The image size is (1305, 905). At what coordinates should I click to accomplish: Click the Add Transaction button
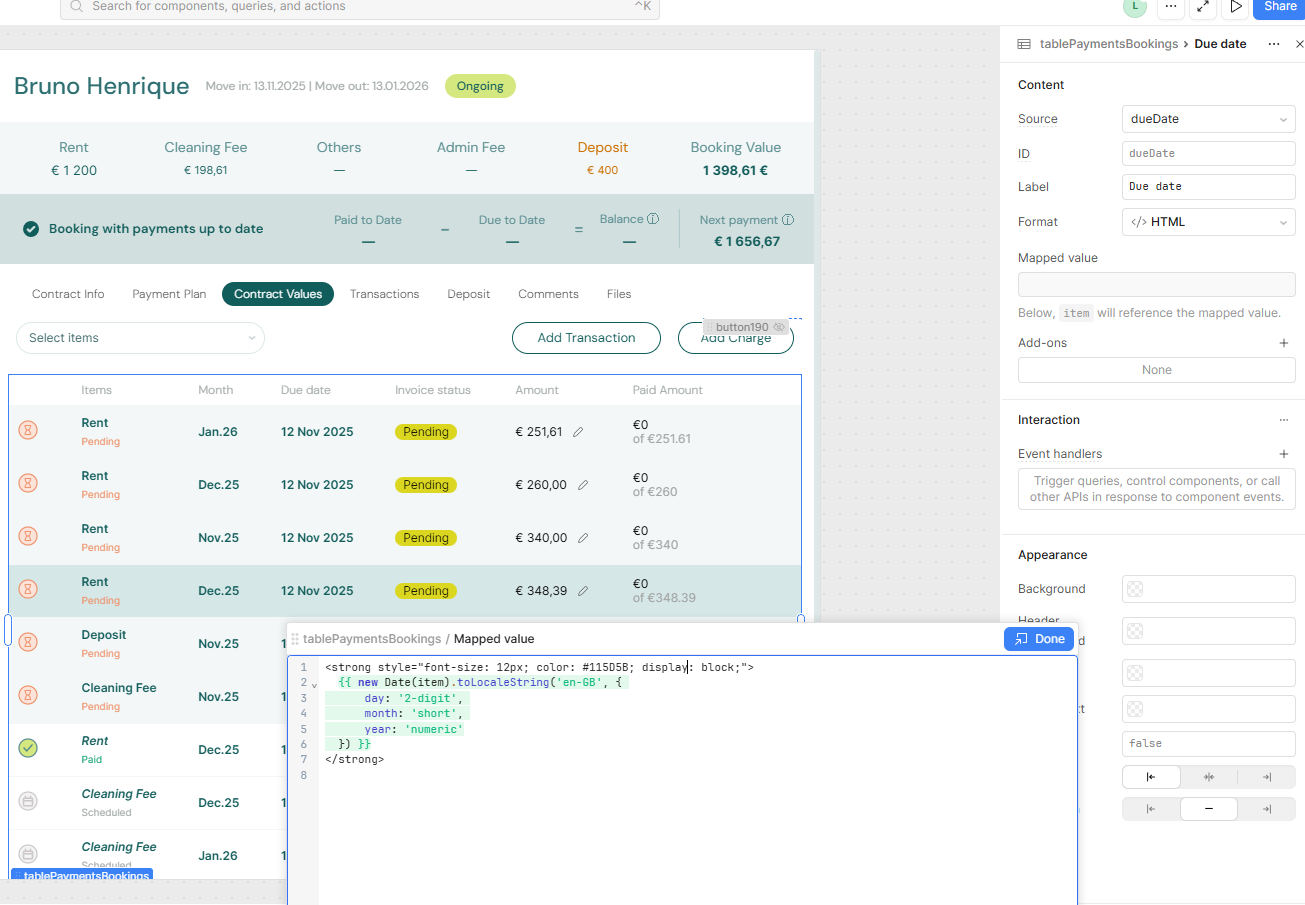pos(586,338)
